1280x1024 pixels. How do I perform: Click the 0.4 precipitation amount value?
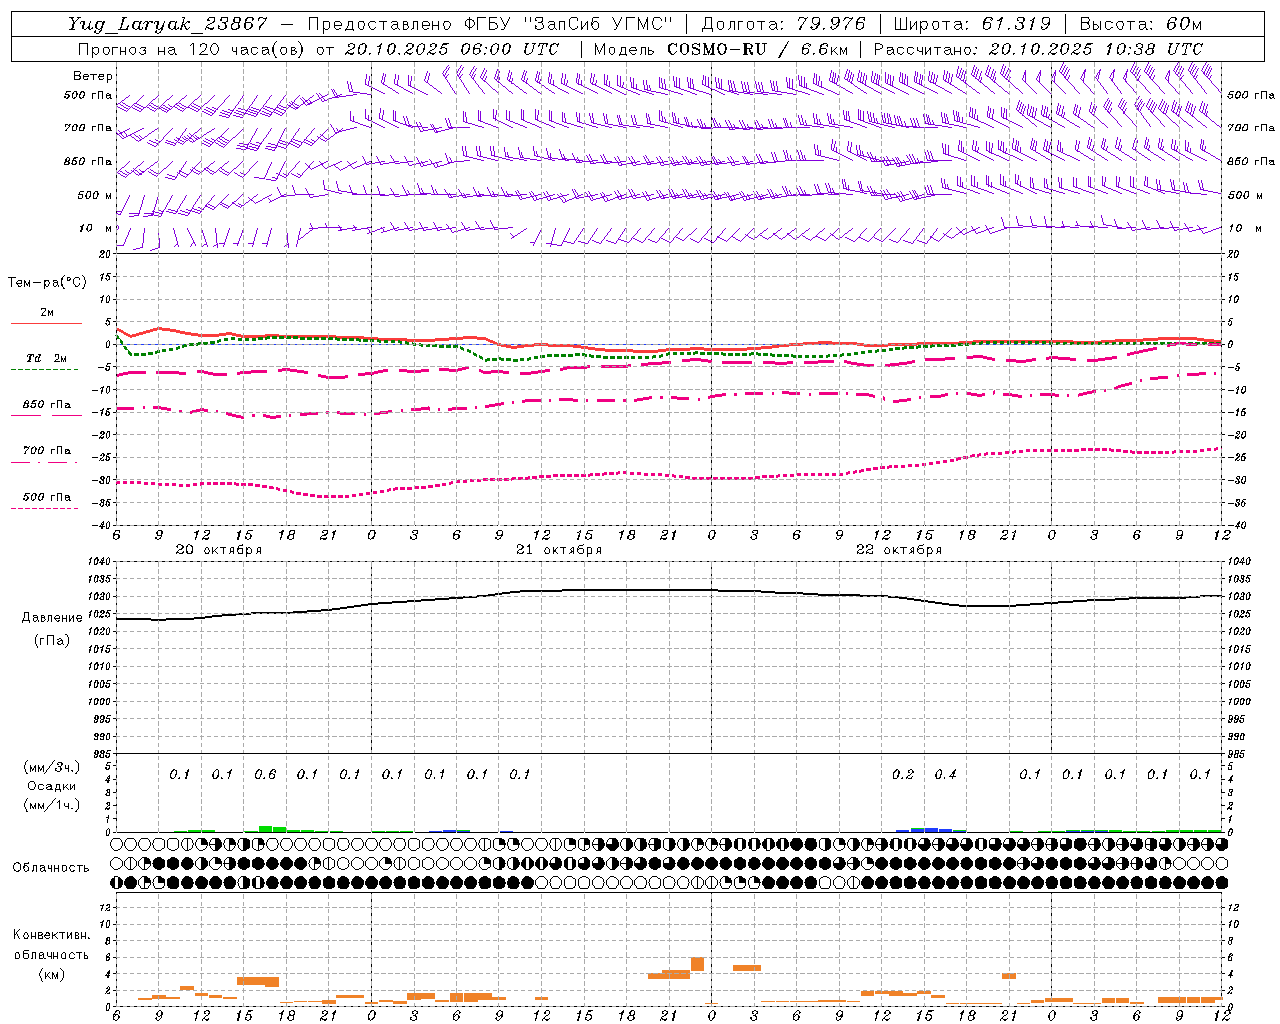945,774
